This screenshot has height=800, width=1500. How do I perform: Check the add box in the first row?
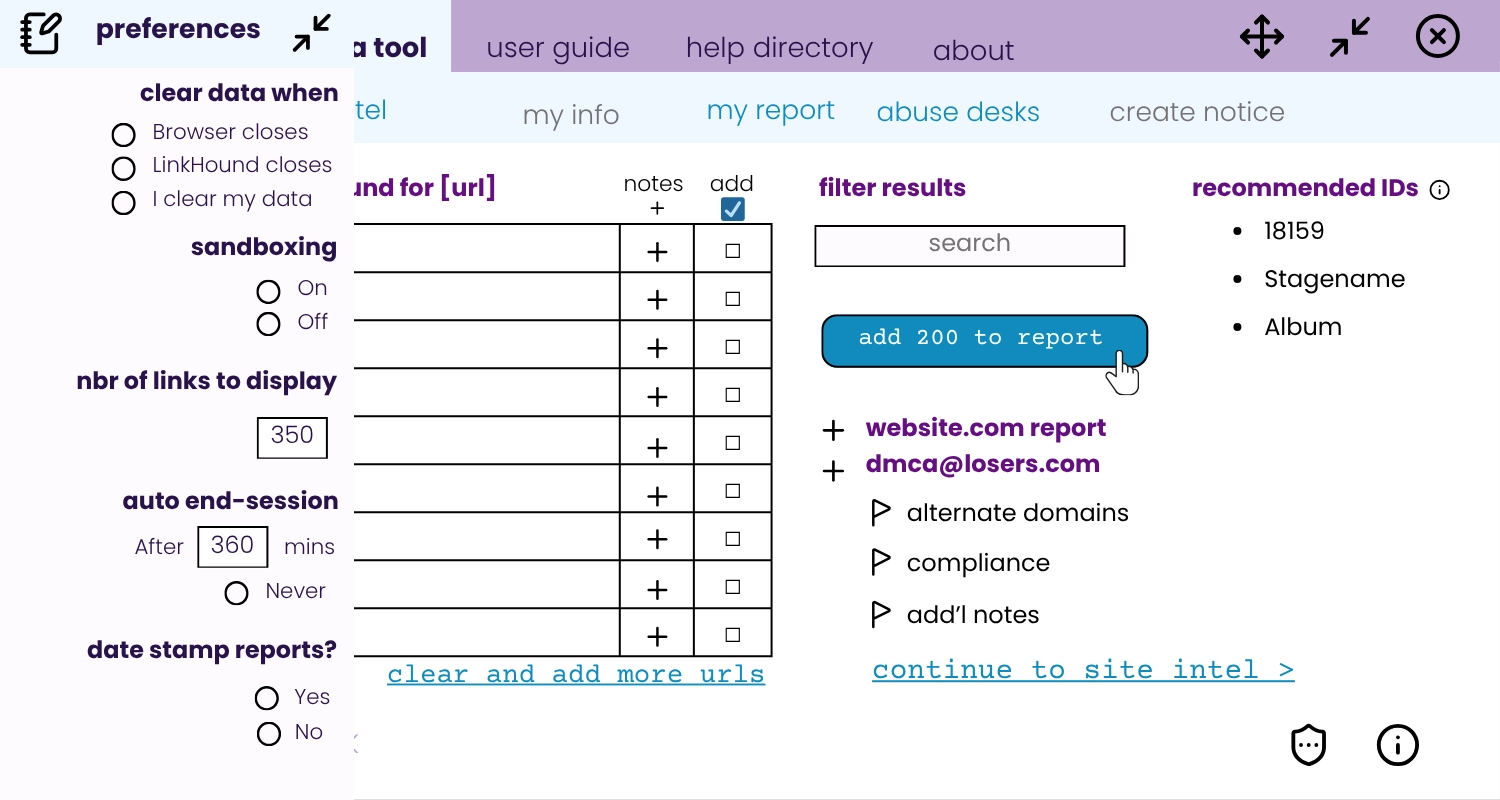pos(733,251)
